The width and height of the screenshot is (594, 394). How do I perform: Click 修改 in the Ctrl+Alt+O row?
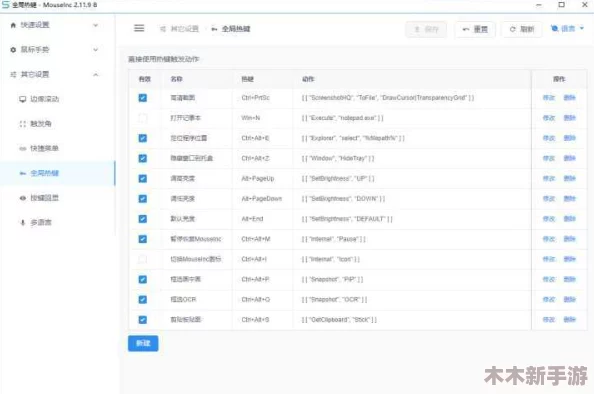pos(549,299)
